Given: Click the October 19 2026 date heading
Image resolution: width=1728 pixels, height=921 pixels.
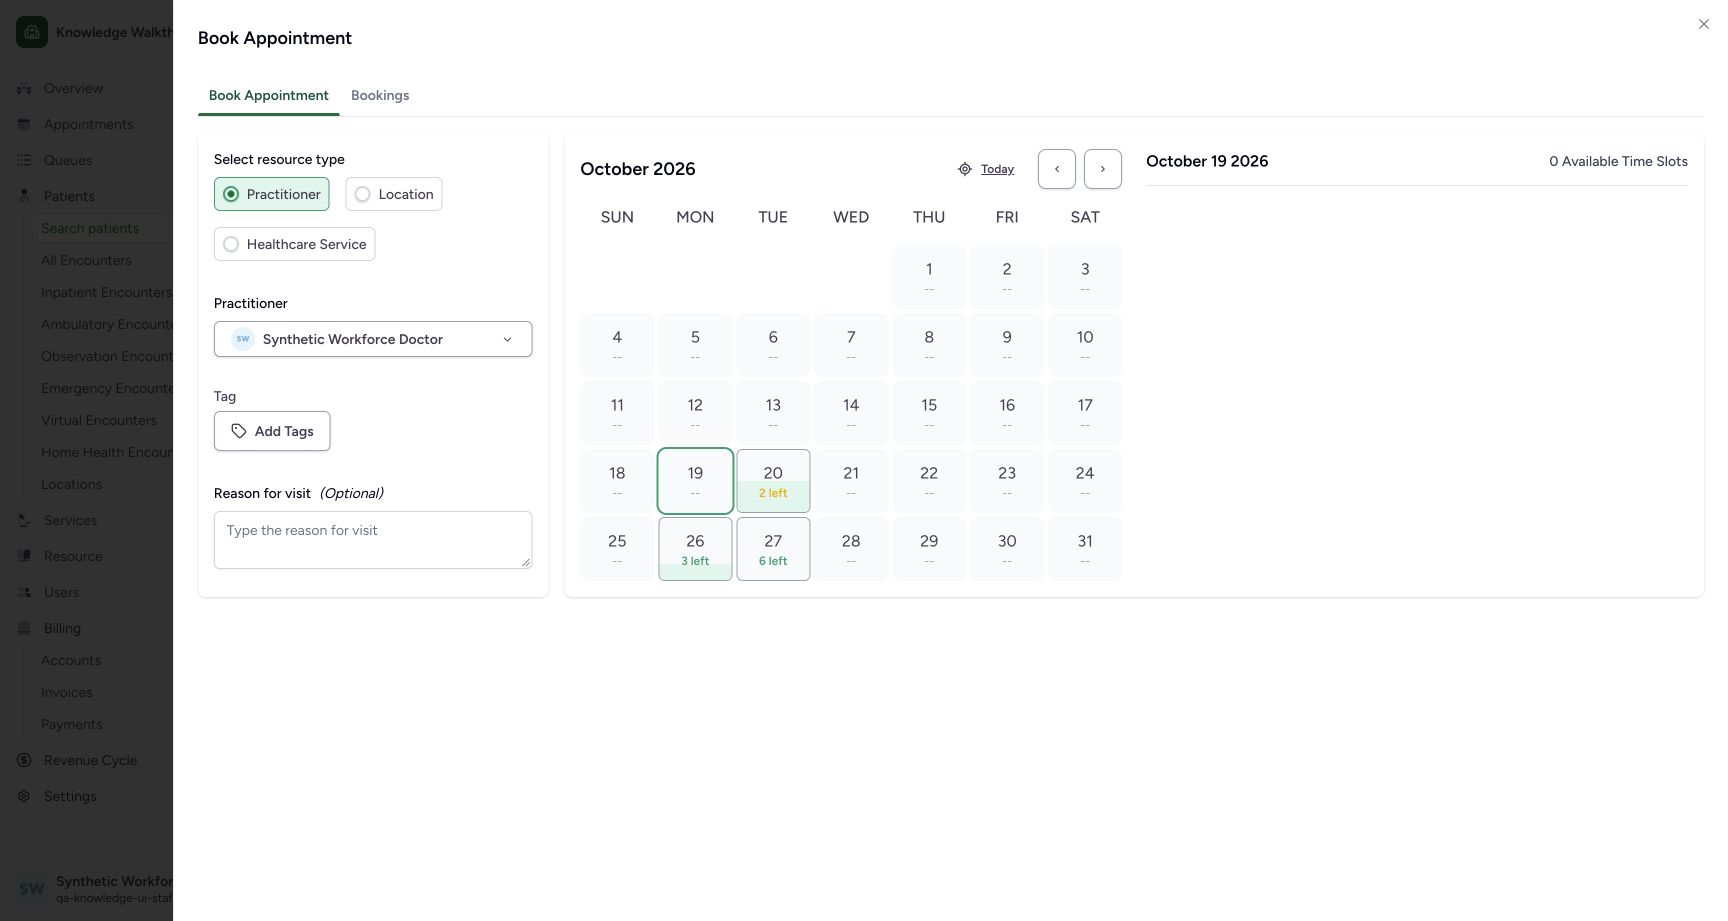Looking at the screenshot, I should [x=1207, y=161].
